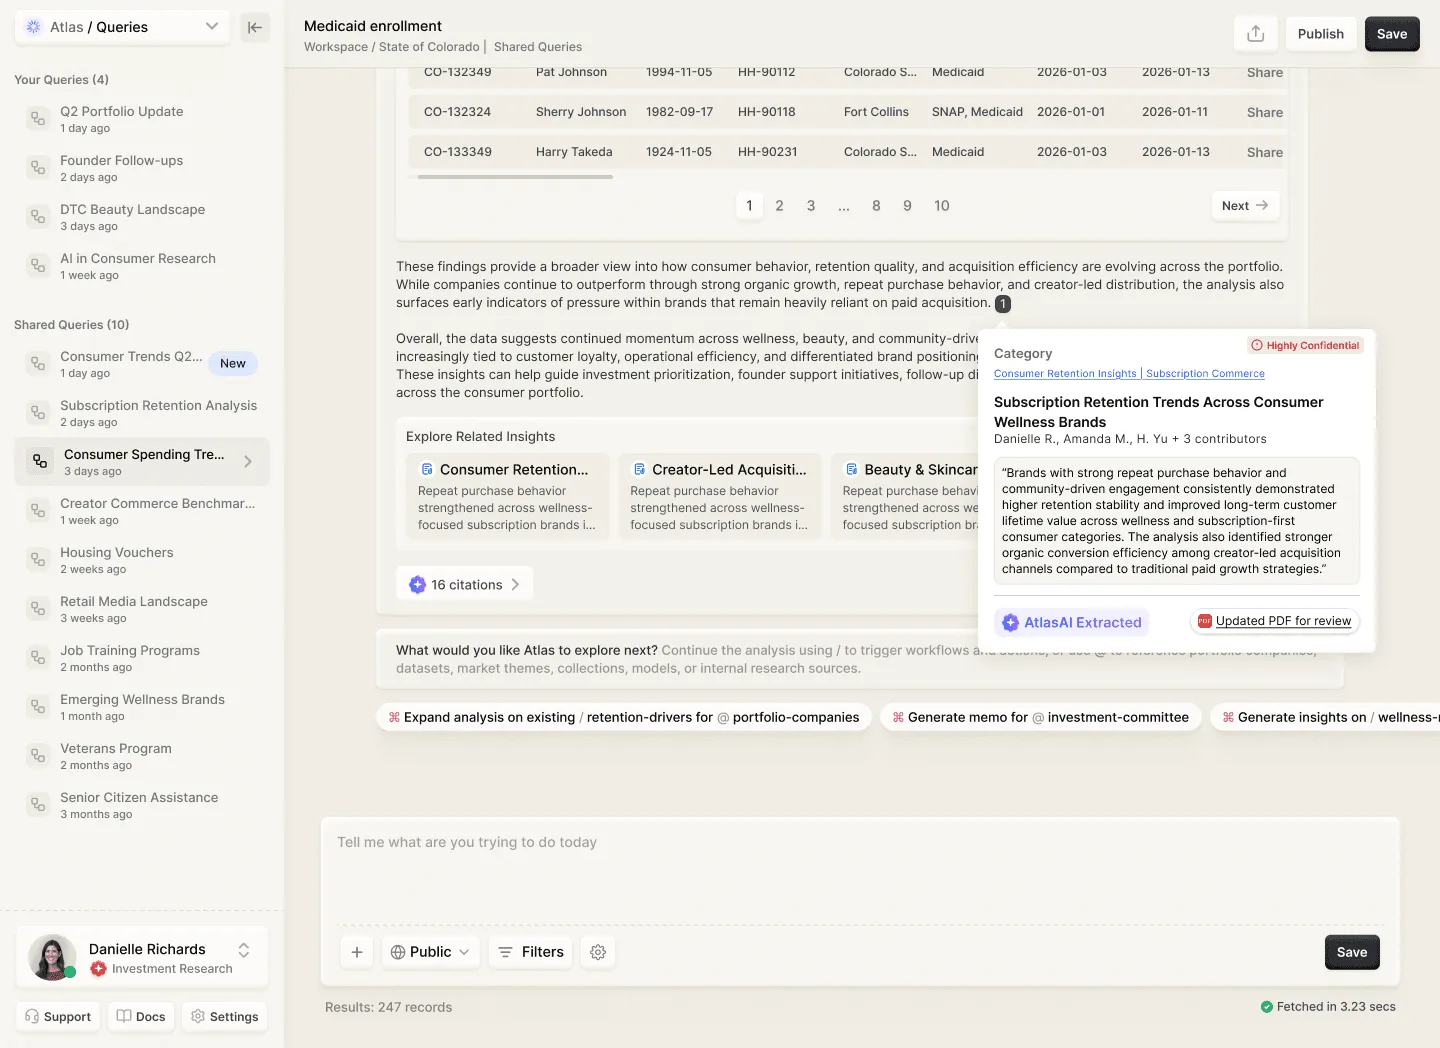Open Support with the headset icon
This screenshot has width=1440, height=1048.
click(58, 1016)
